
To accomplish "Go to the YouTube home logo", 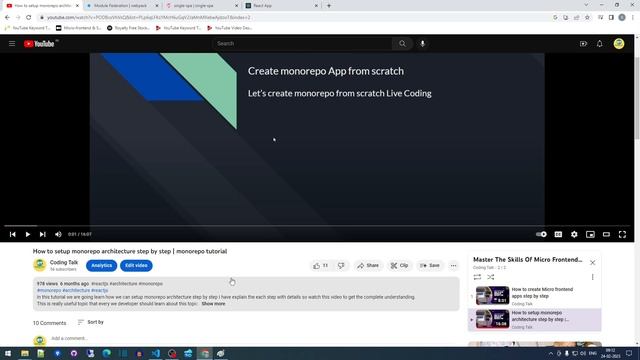I will point(39,44).
